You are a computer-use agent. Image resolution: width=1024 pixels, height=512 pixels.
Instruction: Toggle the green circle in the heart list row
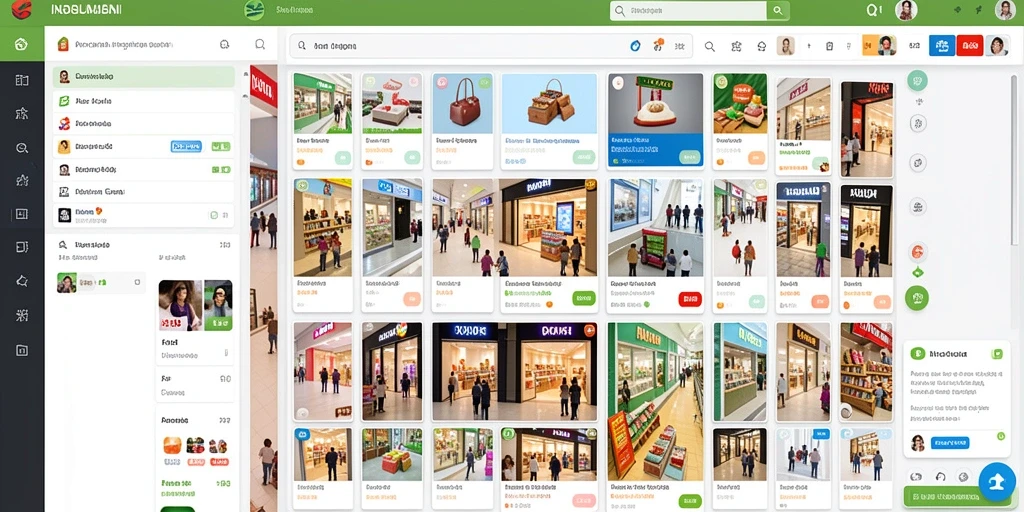214,215
